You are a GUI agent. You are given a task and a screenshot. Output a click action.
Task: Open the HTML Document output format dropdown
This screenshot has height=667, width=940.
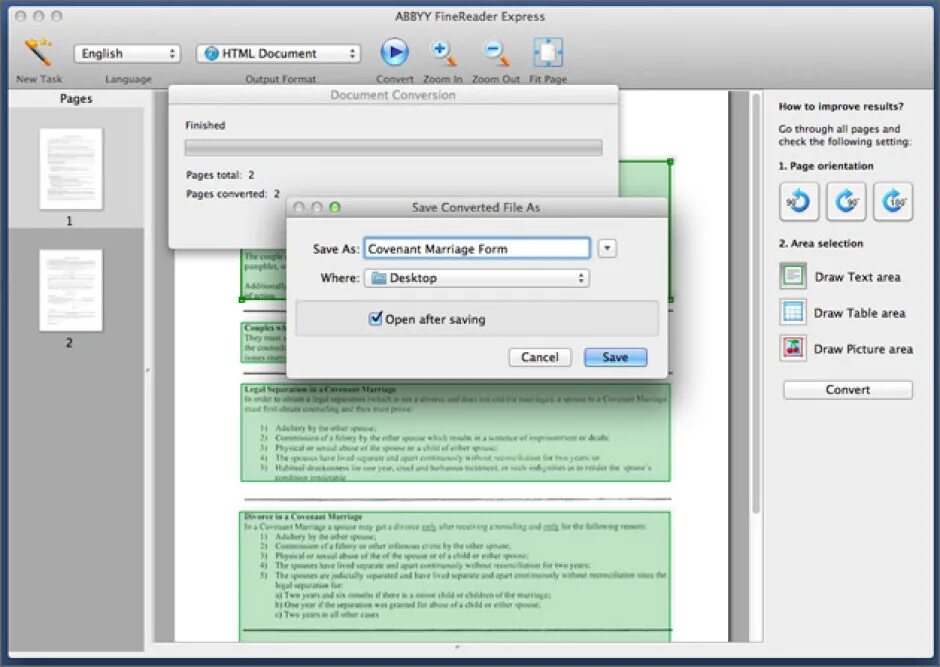(x=278, y=54)
